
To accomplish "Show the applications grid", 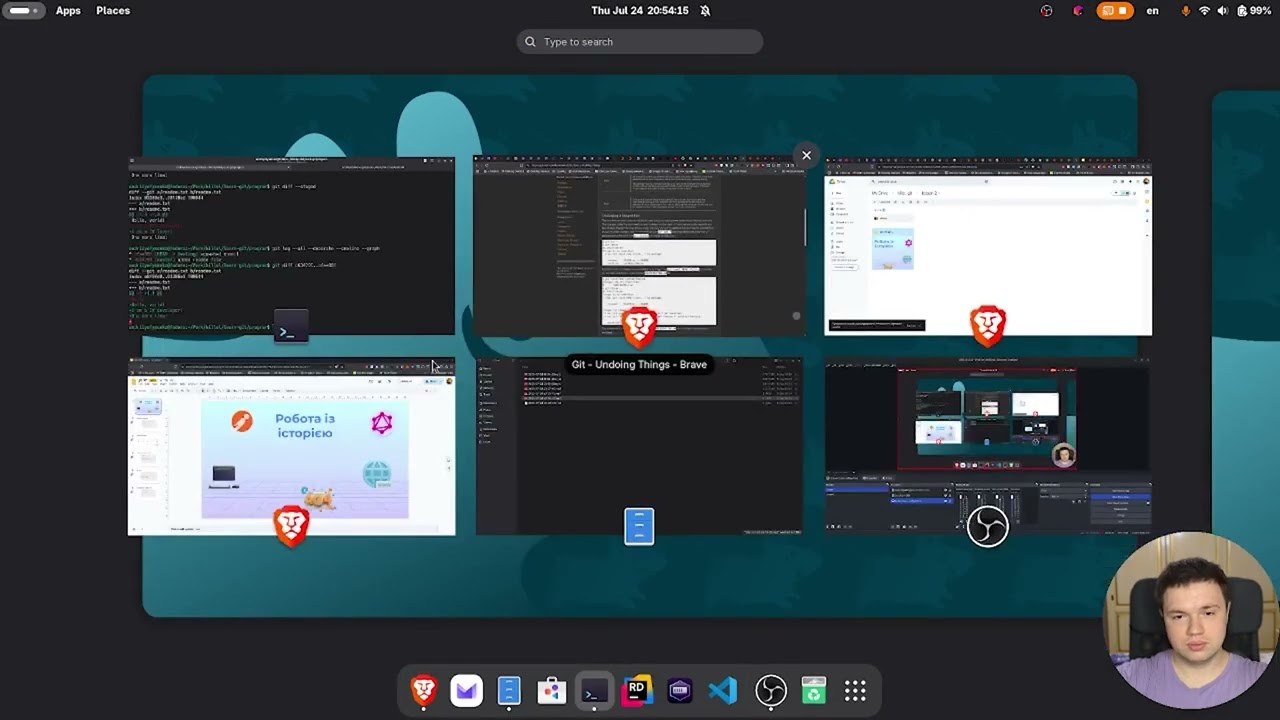I will pyautogui.click(x=855, y=691).
